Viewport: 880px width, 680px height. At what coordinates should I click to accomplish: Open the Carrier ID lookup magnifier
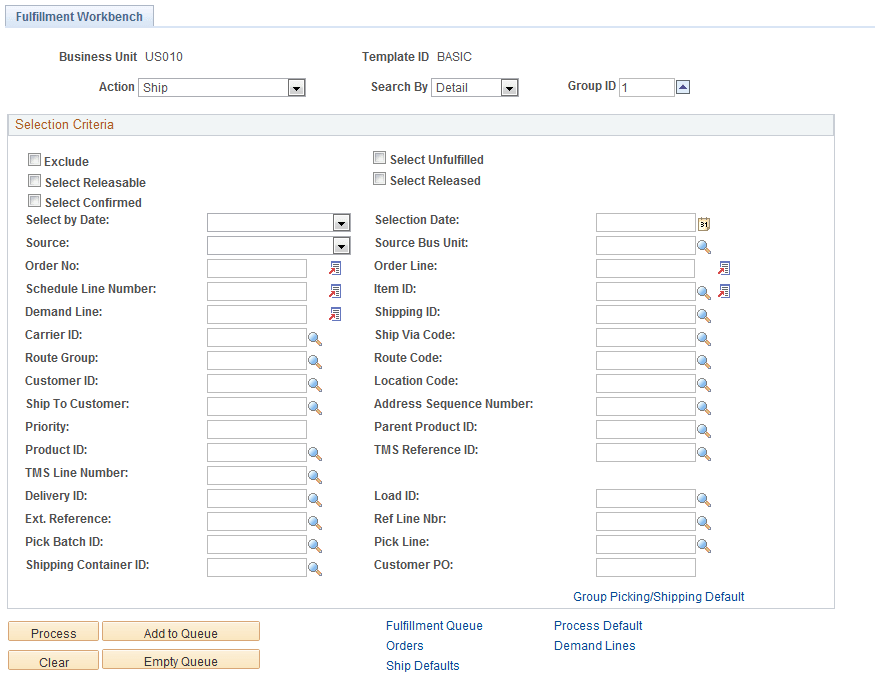(314, 337)
